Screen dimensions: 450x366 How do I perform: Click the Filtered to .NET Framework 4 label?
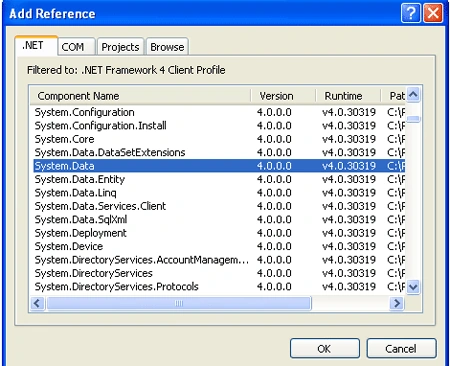click(x=126, y=70)
